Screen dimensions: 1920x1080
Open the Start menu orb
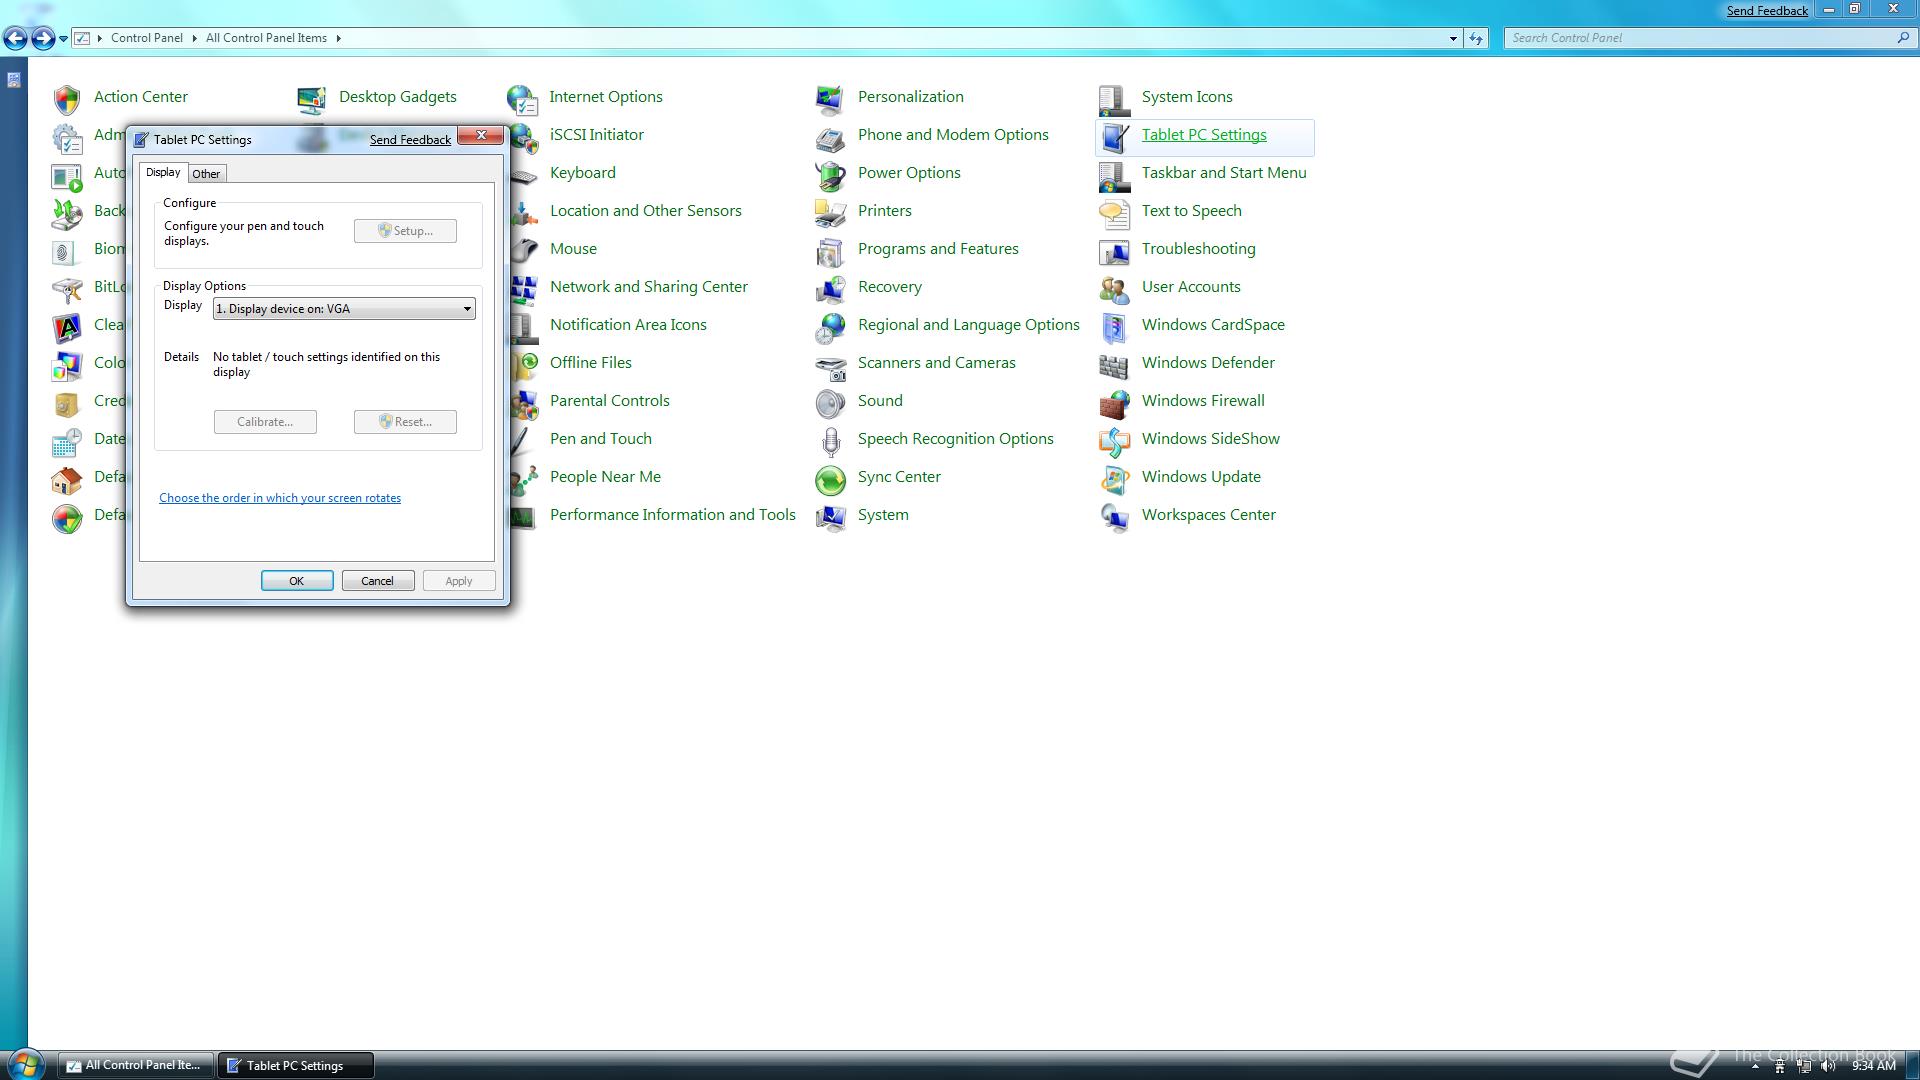(25, 1064)
